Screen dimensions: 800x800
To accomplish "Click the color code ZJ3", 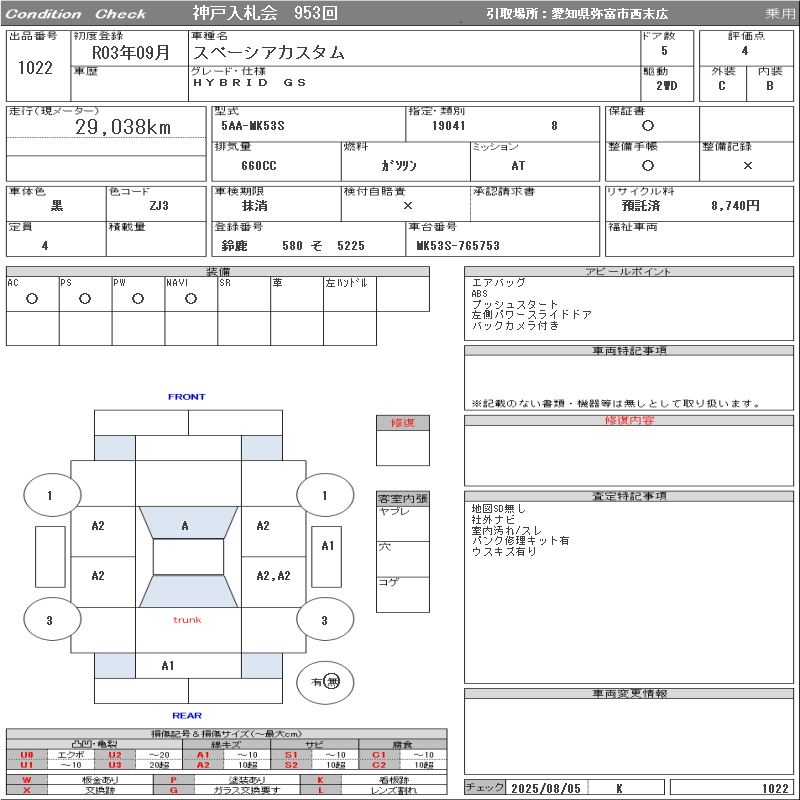I will (x=159, y=206).
